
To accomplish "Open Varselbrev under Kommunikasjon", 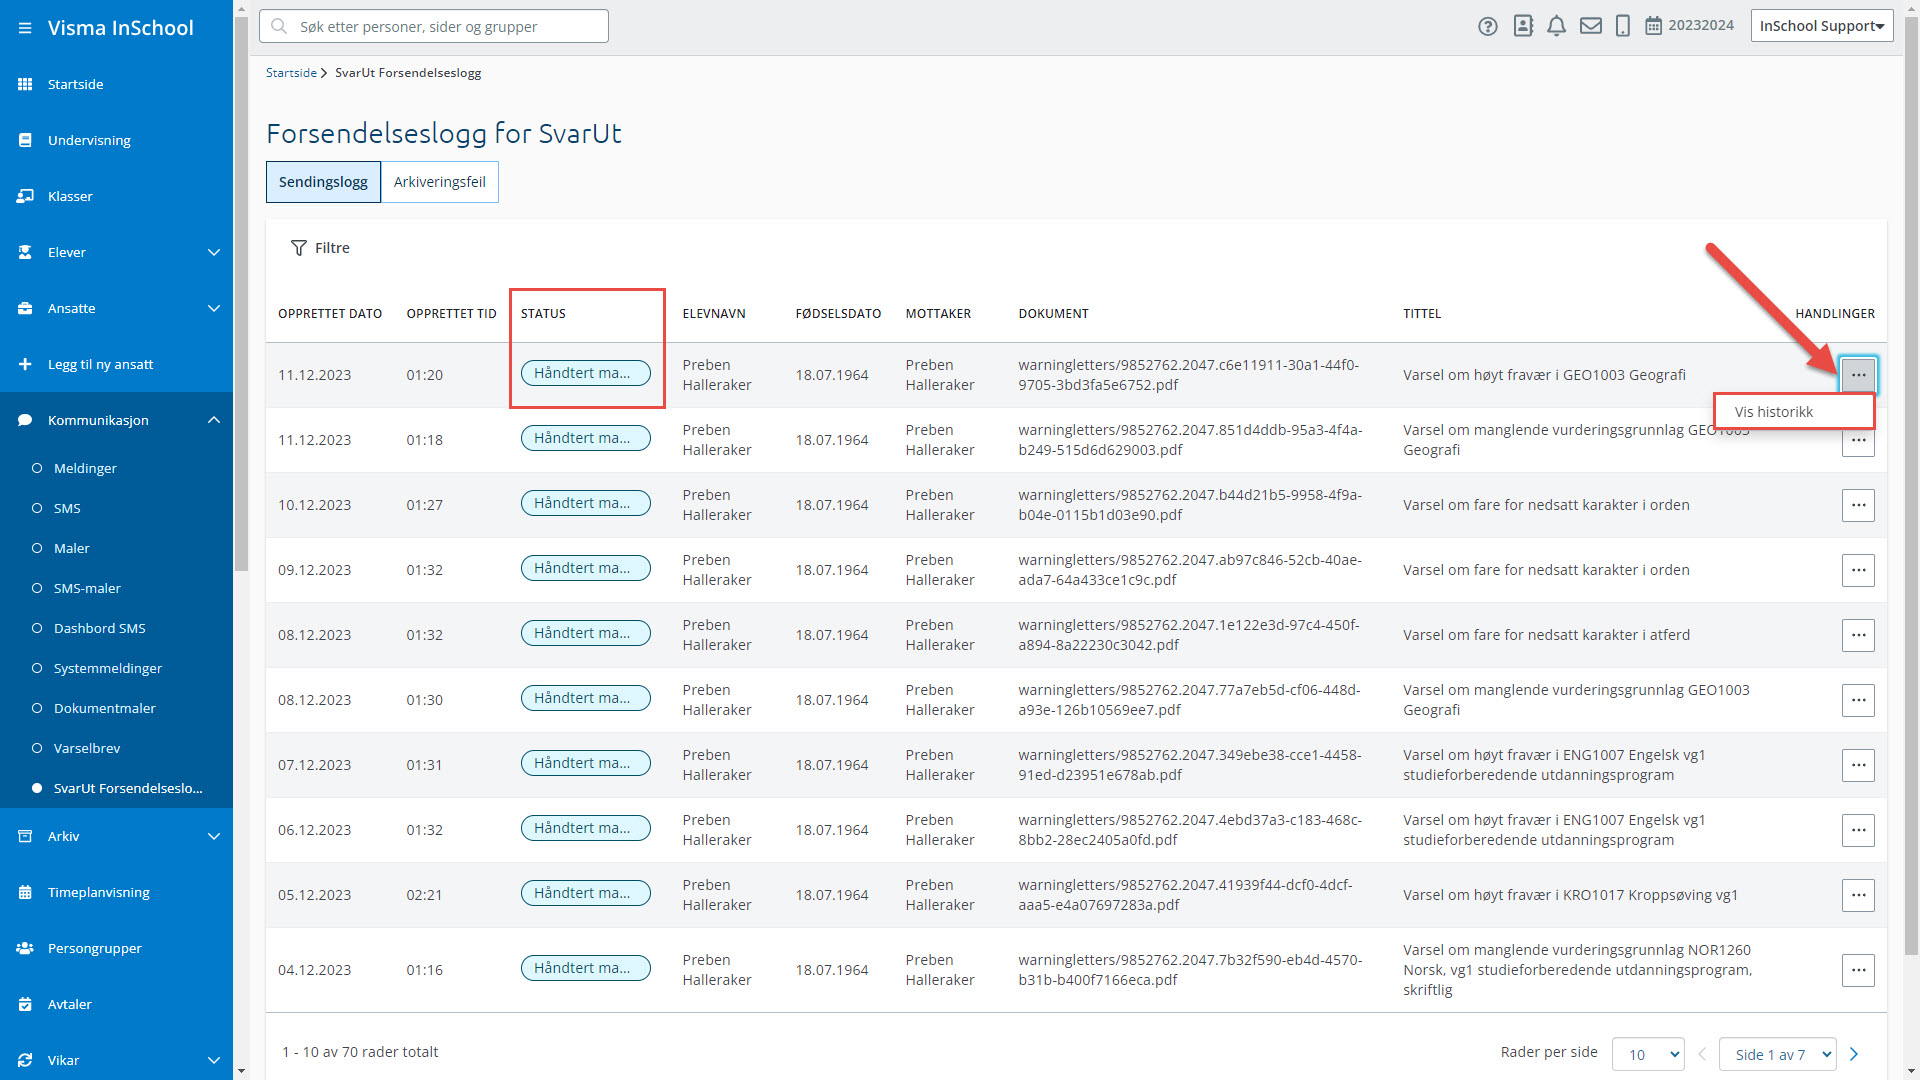I will pyautogui.click(x=116, y=748).
